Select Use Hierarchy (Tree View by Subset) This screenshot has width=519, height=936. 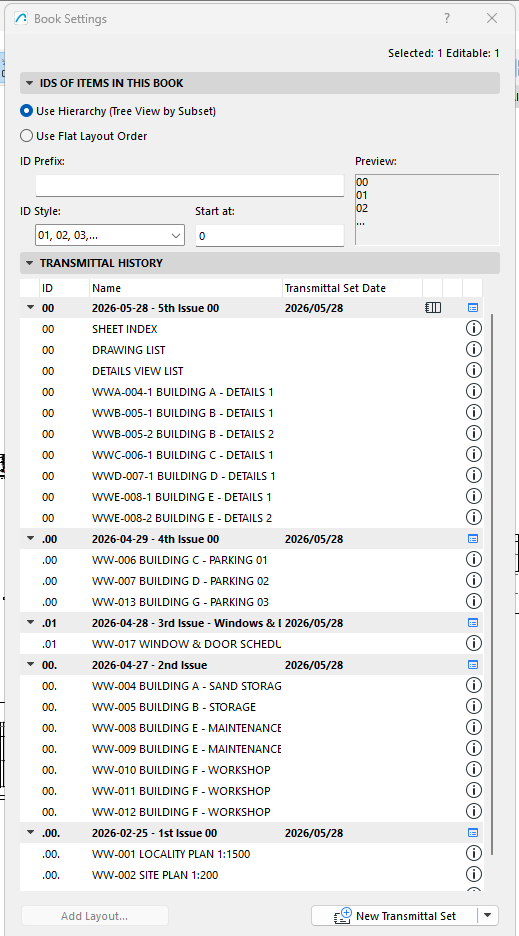118,111
